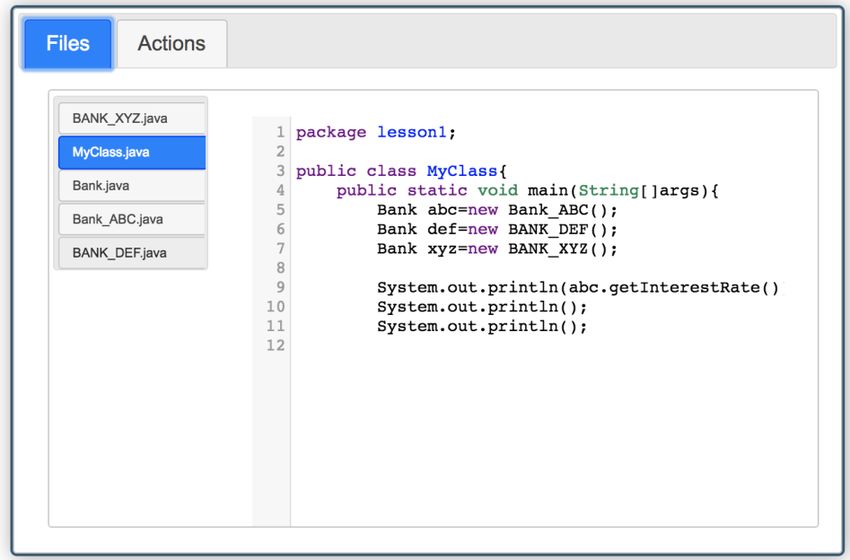Click line number 12 in the gutter

tap(275, 345)
